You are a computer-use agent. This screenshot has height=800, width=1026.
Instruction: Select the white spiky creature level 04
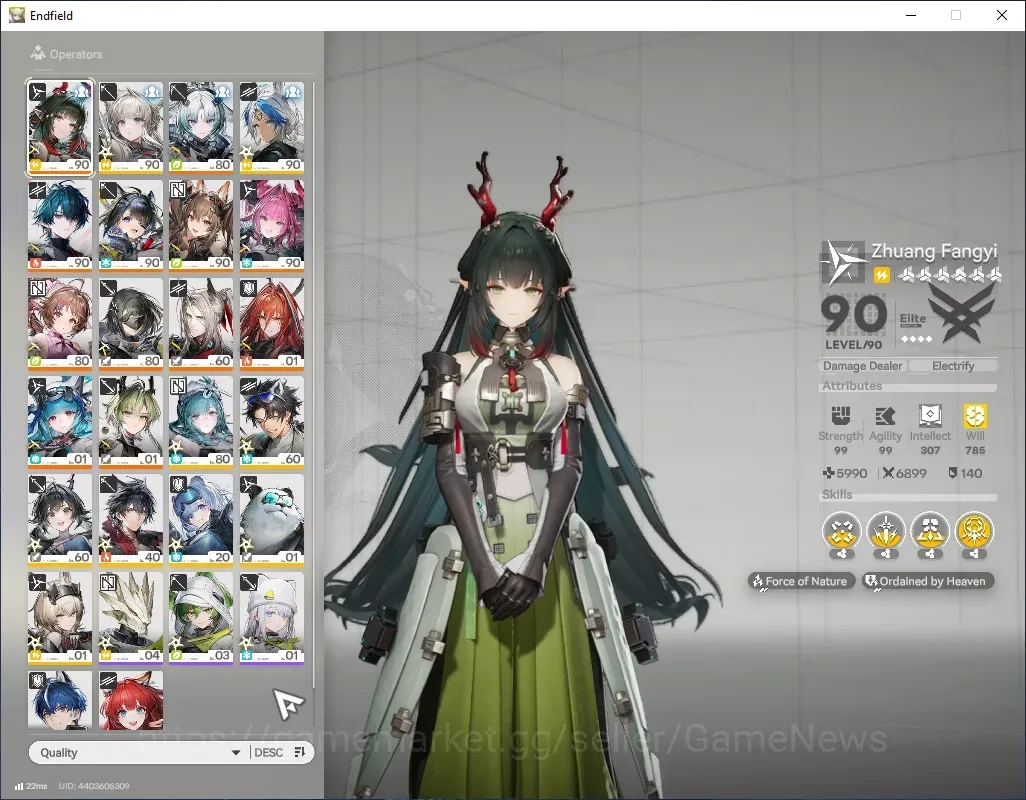(130, 618)
